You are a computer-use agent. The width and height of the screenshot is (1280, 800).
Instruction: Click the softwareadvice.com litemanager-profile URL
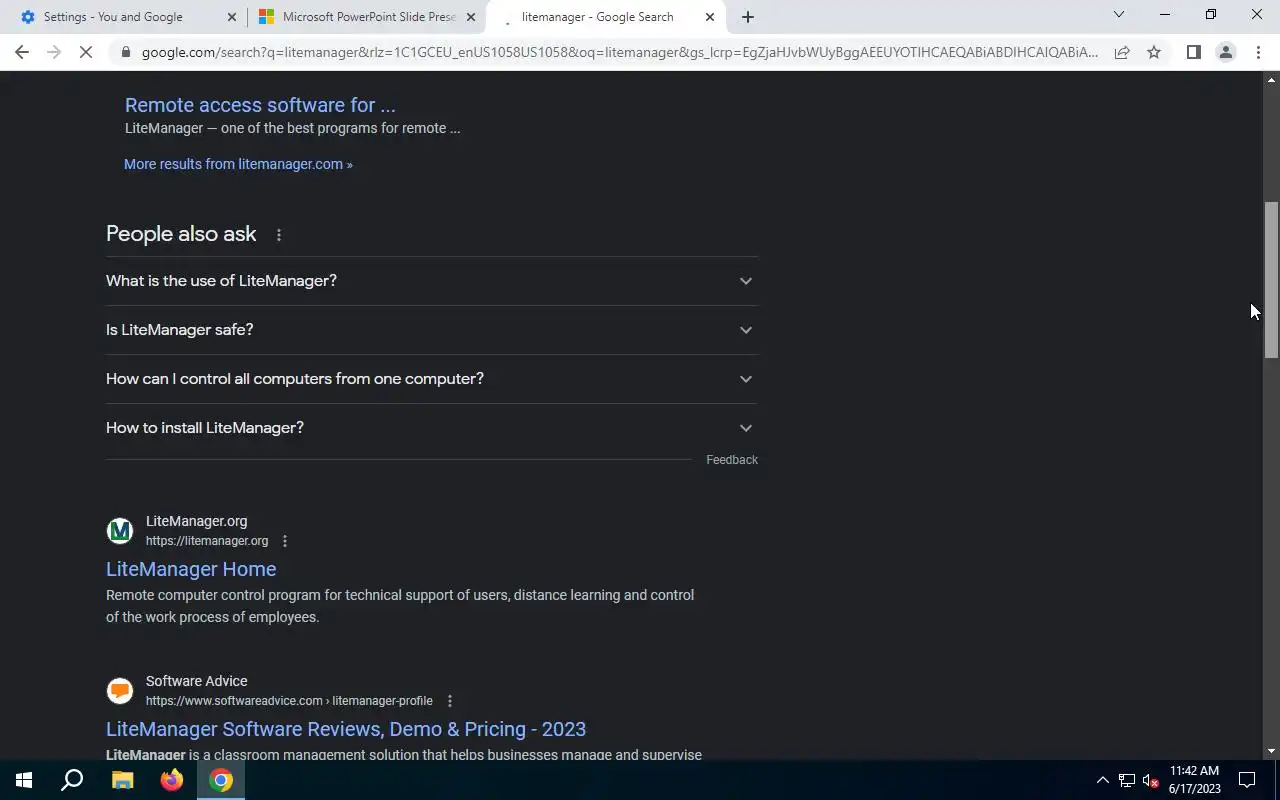[x=289, y=701]
